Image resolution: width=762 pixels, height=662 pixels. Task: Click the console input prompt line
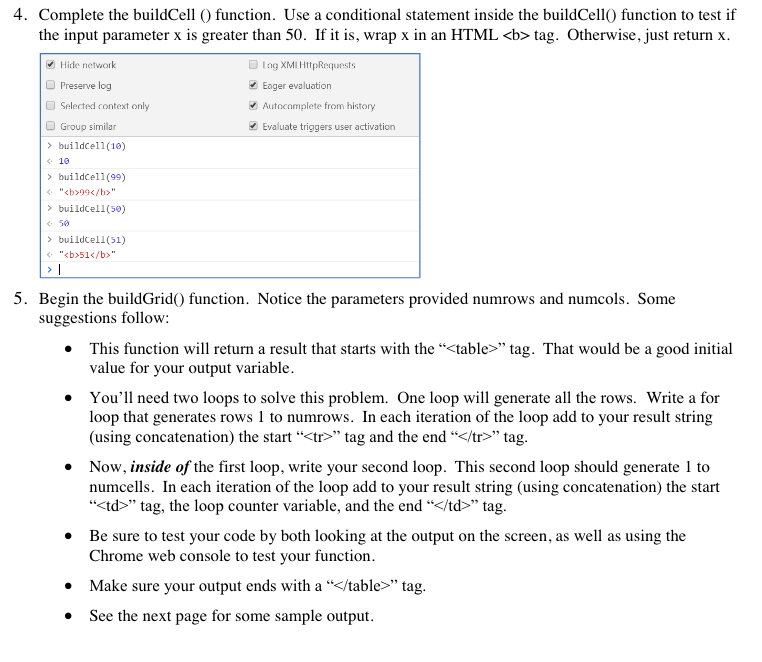point(230,269)
